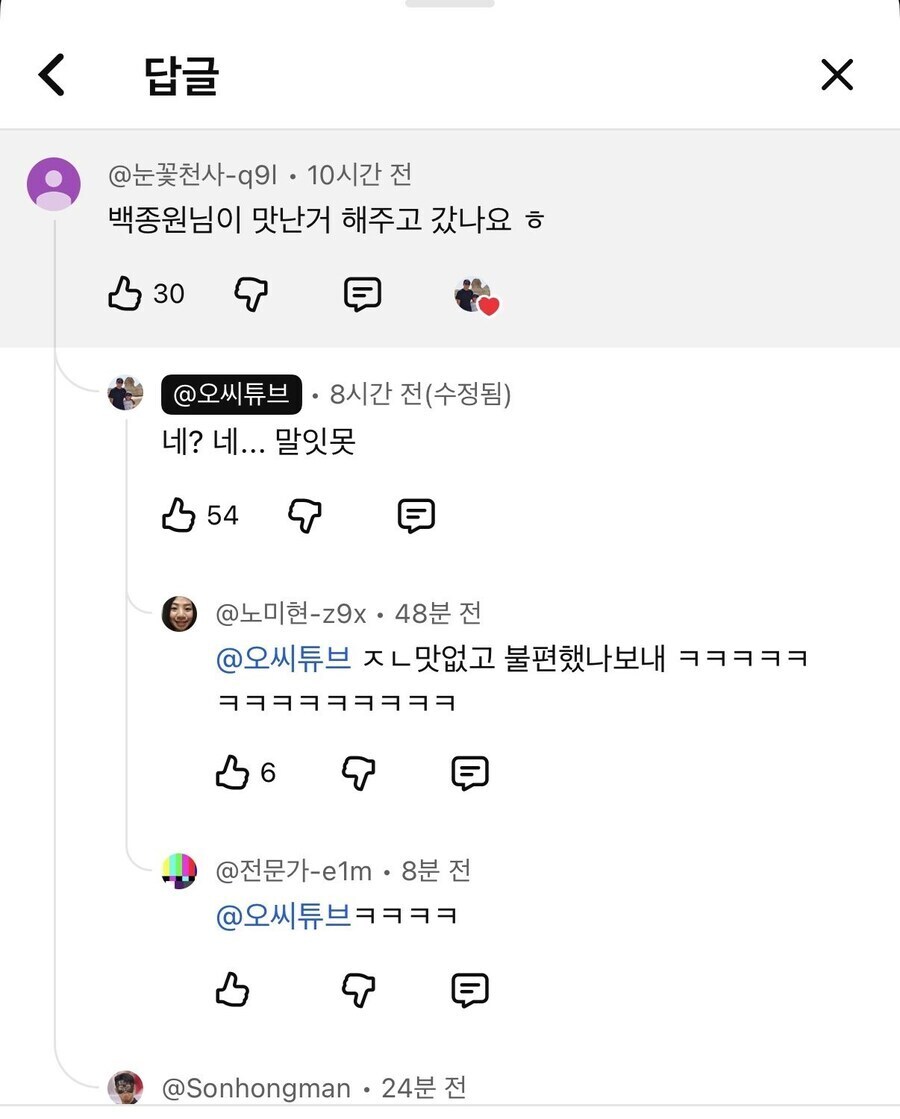Viewport: 900px width, 1119px height.
Task: Toggle like on @노미현-z9x's reply
Action: tap(231, 771)
